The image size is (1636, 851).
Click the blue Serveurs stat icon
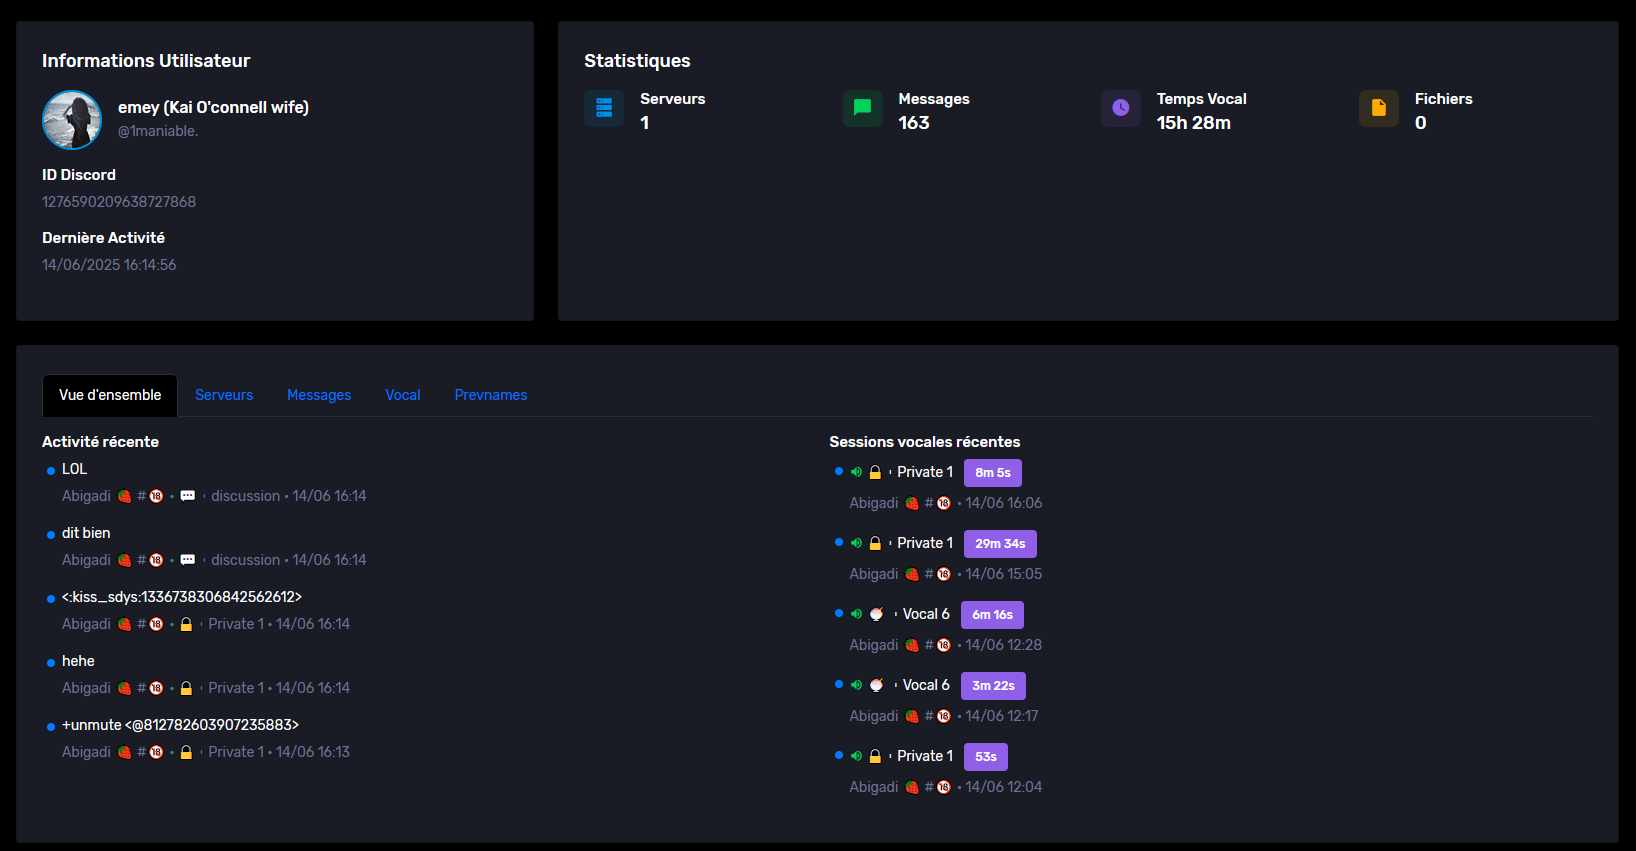coord(604,108)
